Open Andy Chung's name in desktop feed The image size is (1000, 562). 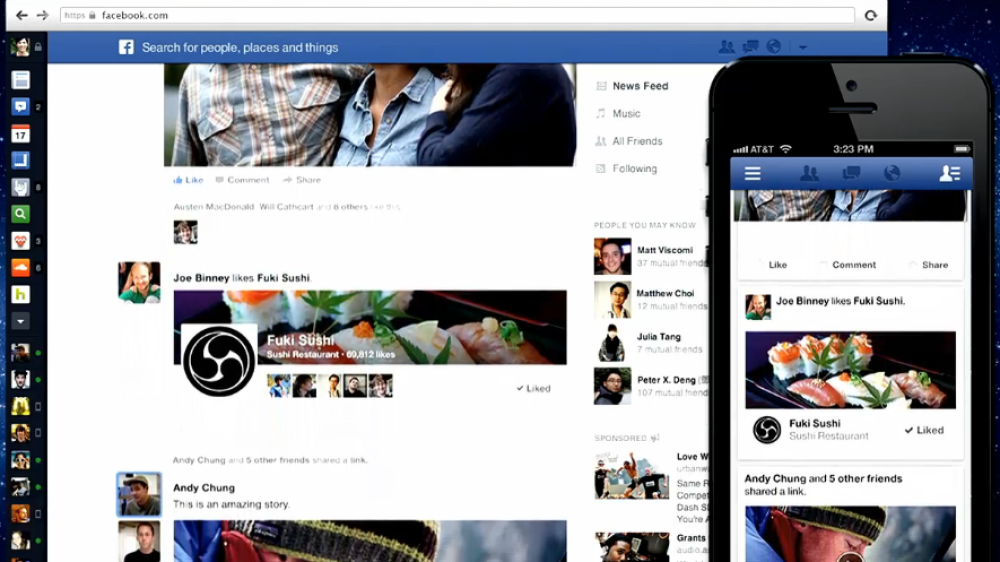pyautogui.click(x=204, y=487)
